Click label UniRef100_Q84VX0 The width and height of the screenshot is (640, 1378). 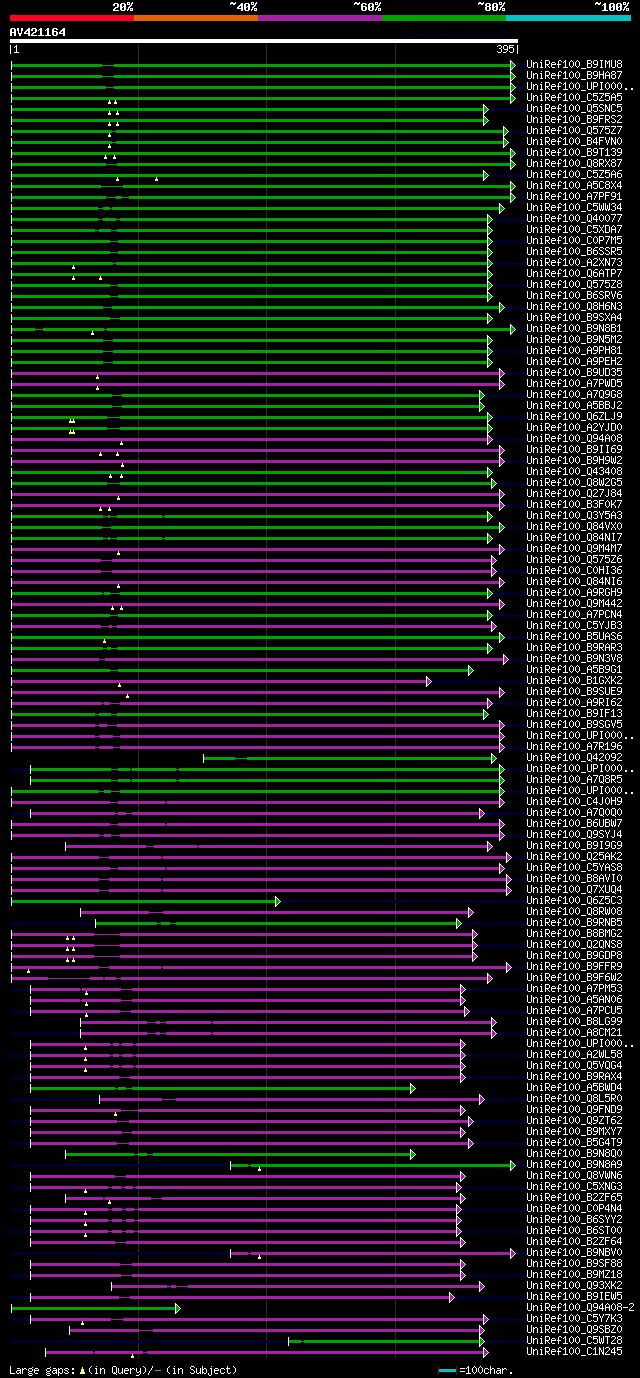(574, 526)
